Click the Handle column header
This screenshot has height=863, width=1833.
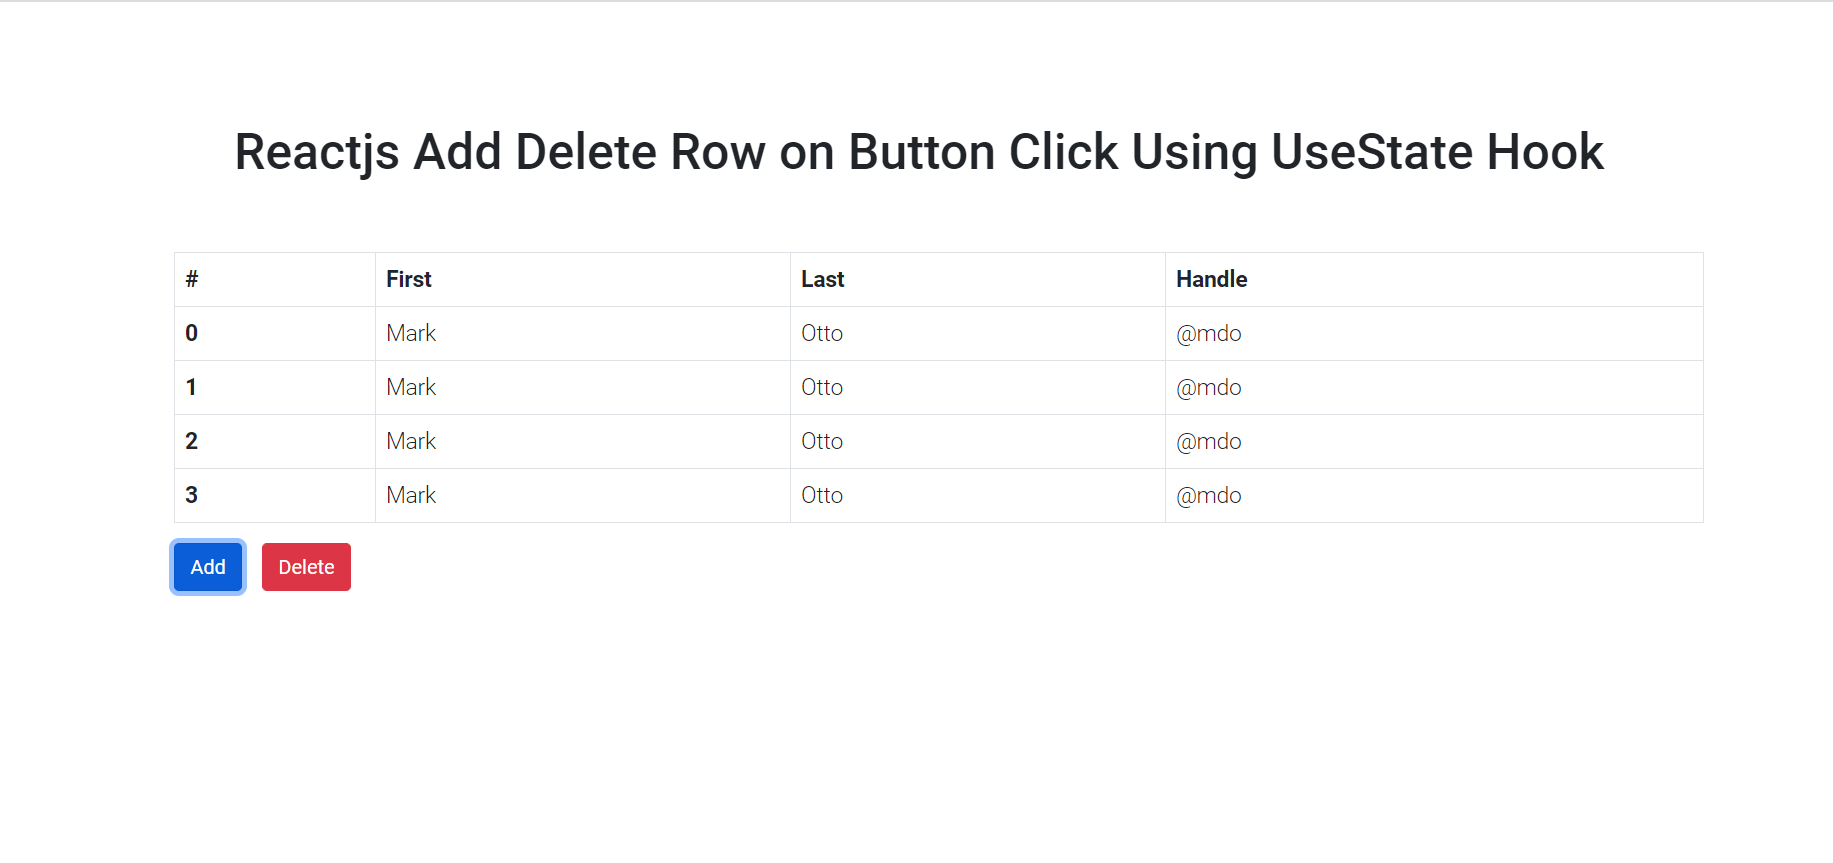[x=1211, y=279]
